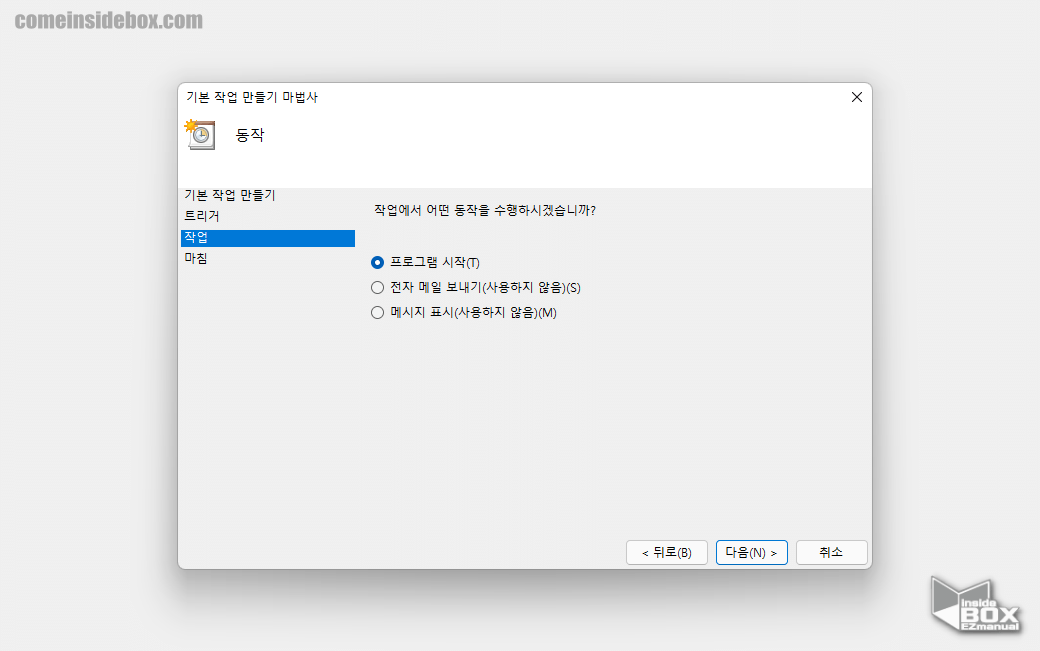Click the 프로그램 시작(T) label text
This screenshot has height=651, width=1040.
432,262
